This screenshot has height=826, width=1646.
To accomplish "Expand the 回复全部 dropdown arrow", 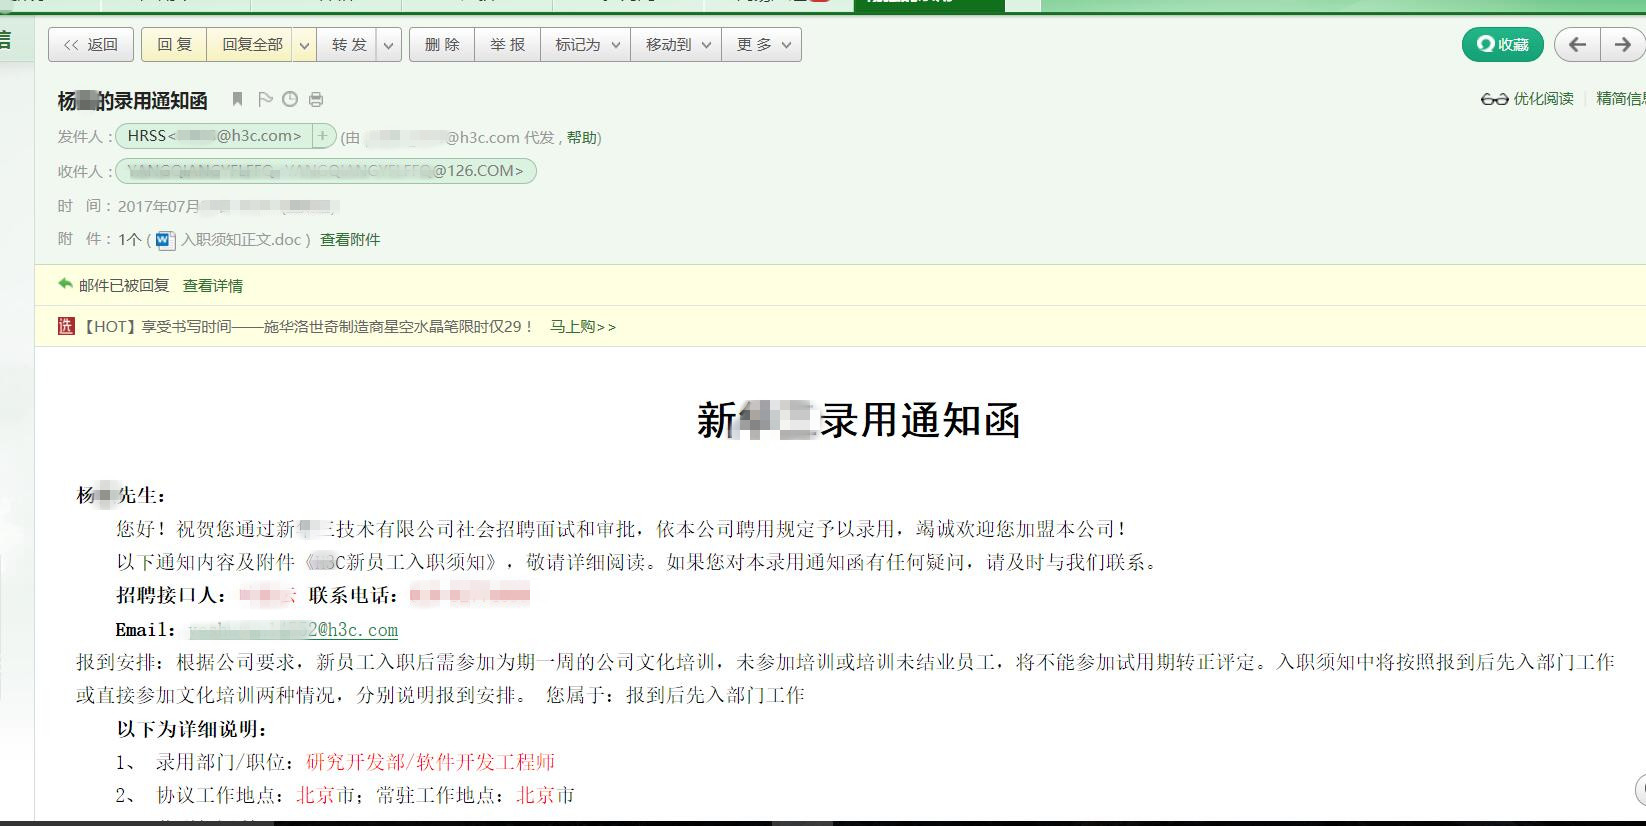I will pyautogui.click(x=305, y=45).
